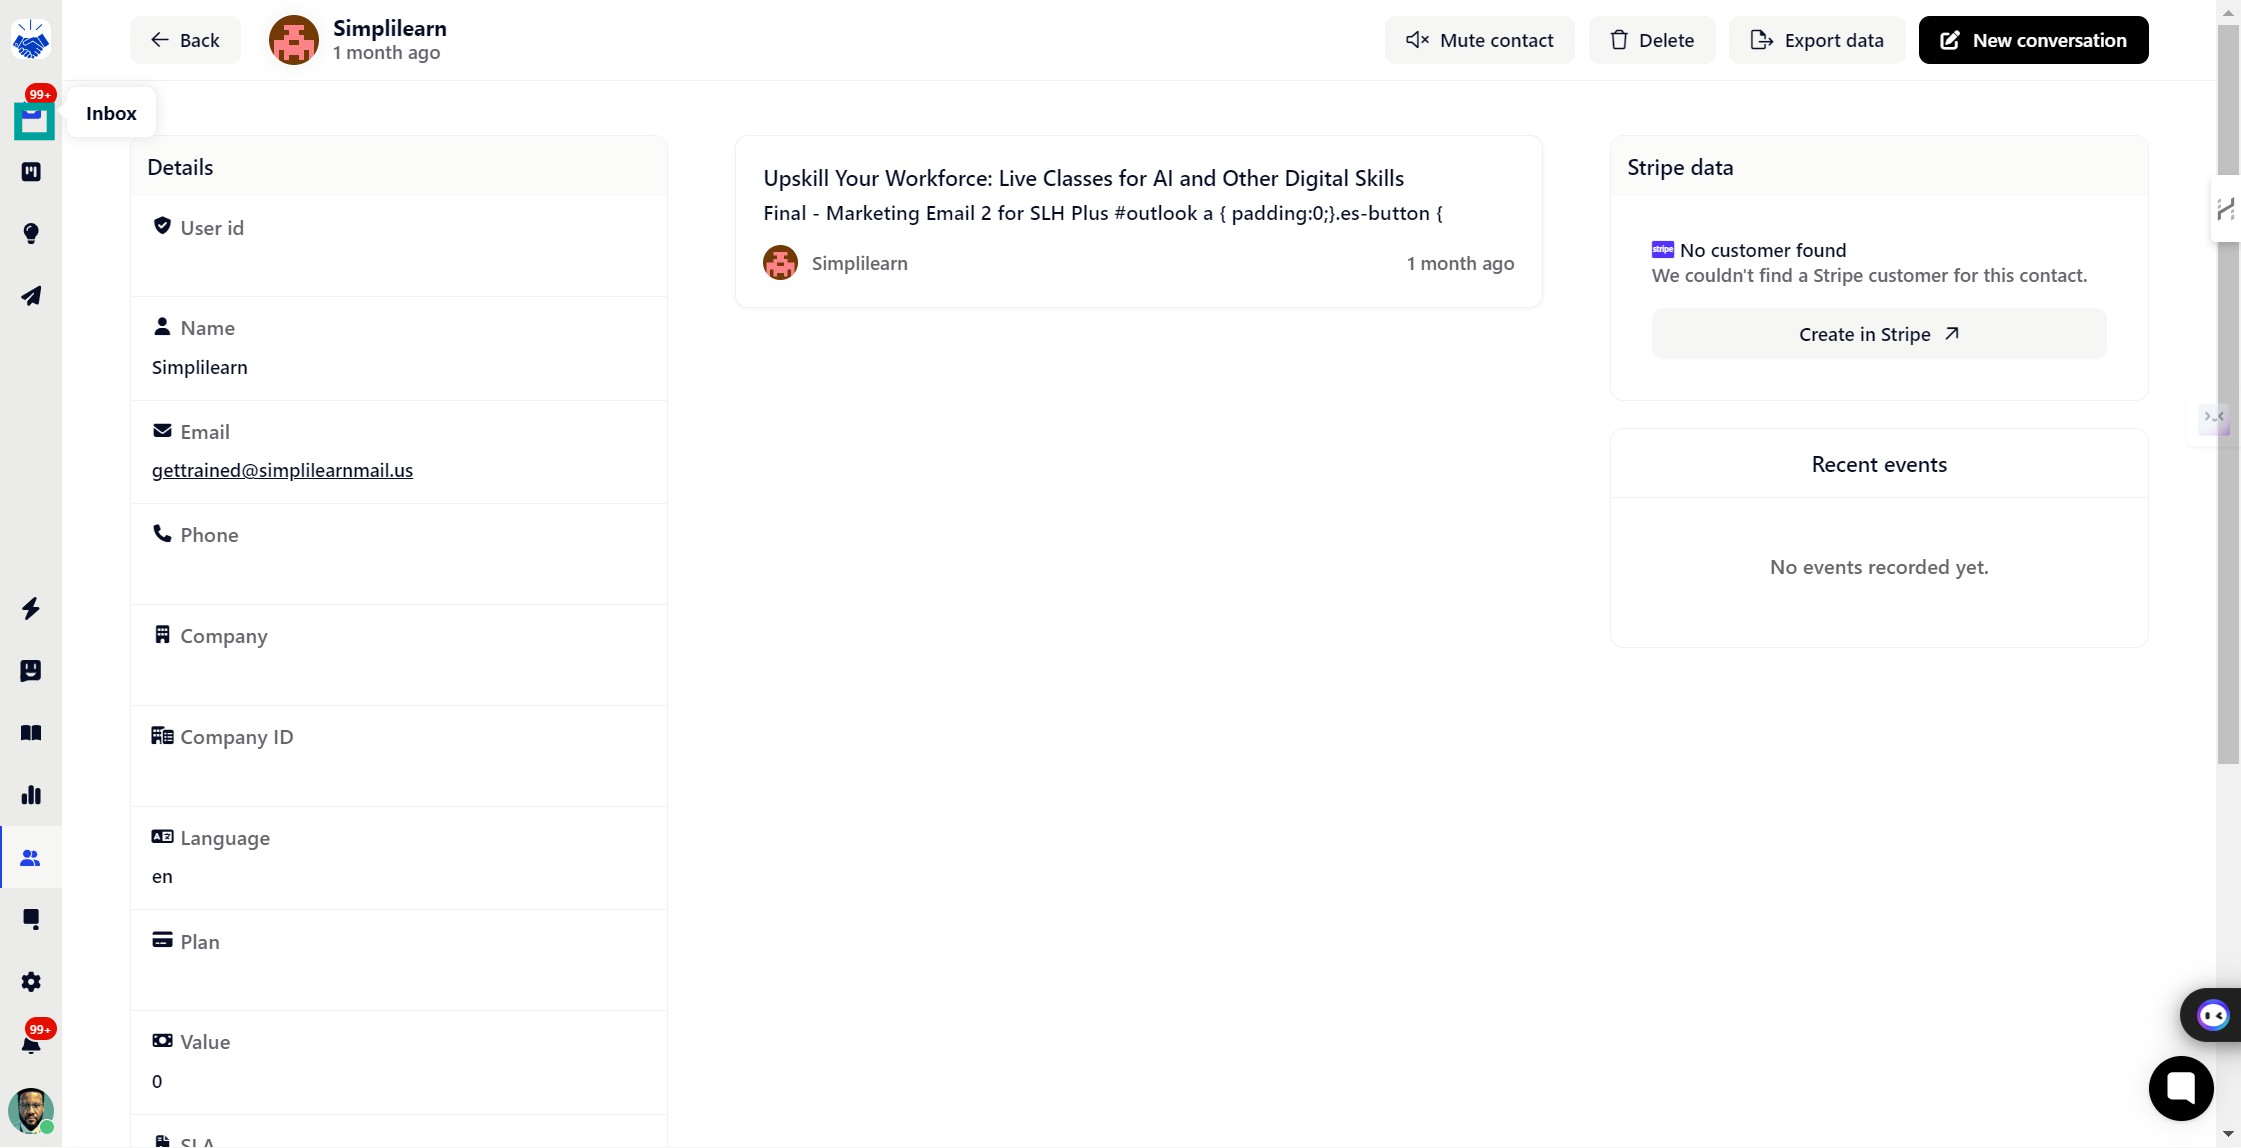Click the Simplilearn avatar in header
This screenshot has height=1148, width=2241.
click(x=294, y=40)
